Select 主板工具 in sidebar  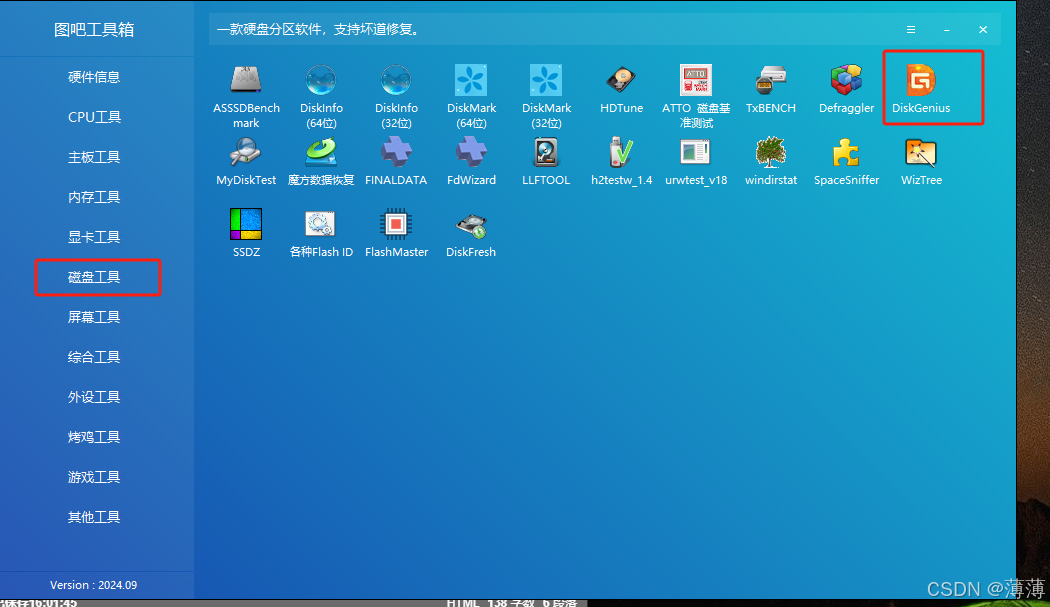coord(94,157)
